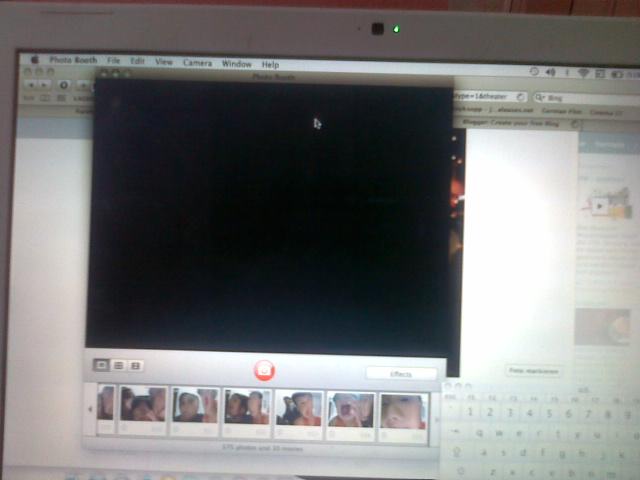Screen dimensions: 640x480
Task: Open the last close-up face thumbnail
Action: (x=404, y=417)
